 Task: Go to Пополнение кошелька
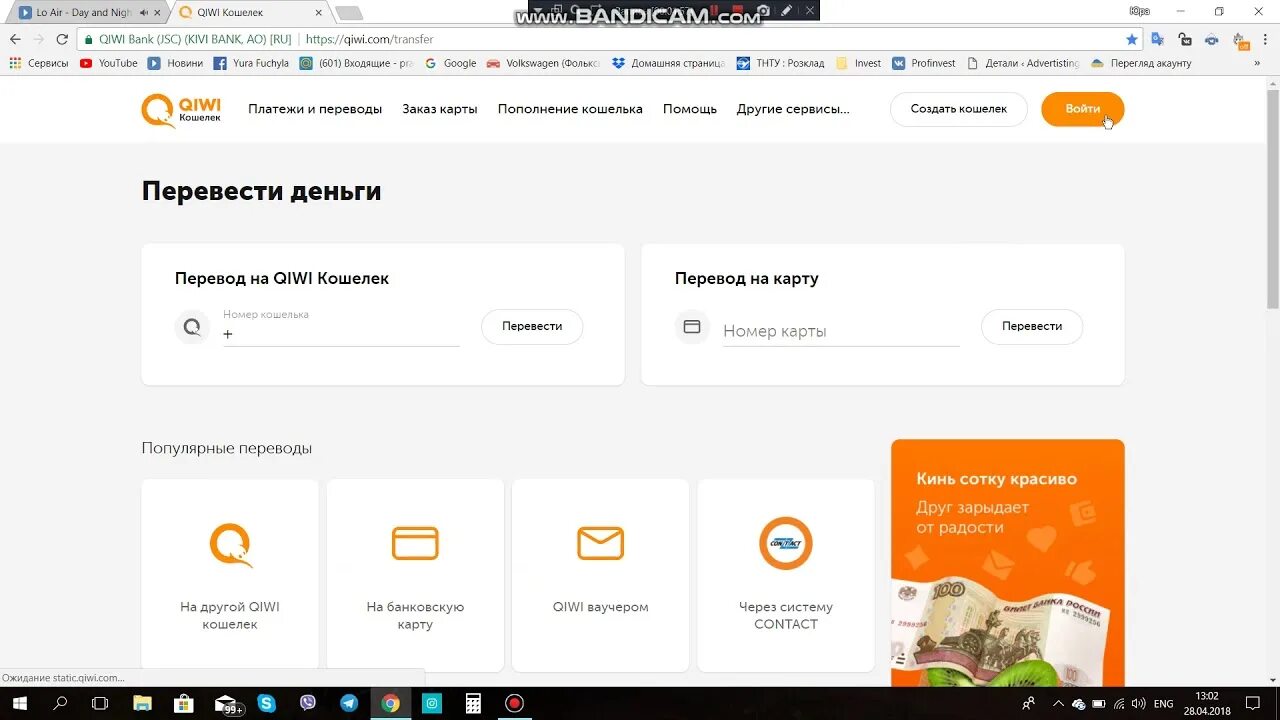point(570,109)
